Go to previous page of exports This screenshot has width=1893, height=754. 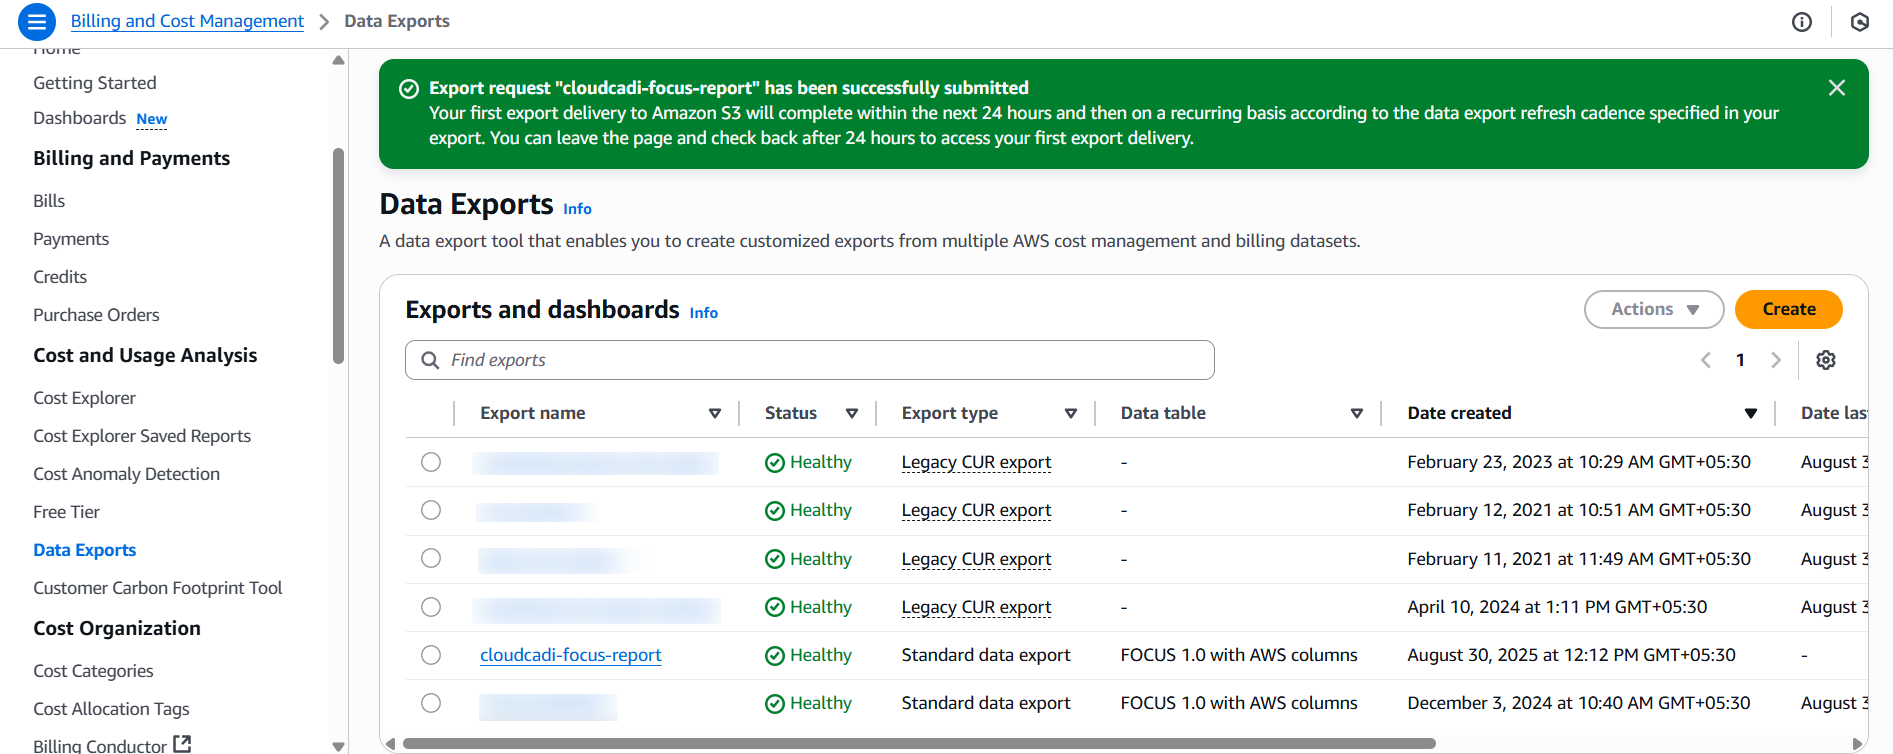[x=1706, y=360]
